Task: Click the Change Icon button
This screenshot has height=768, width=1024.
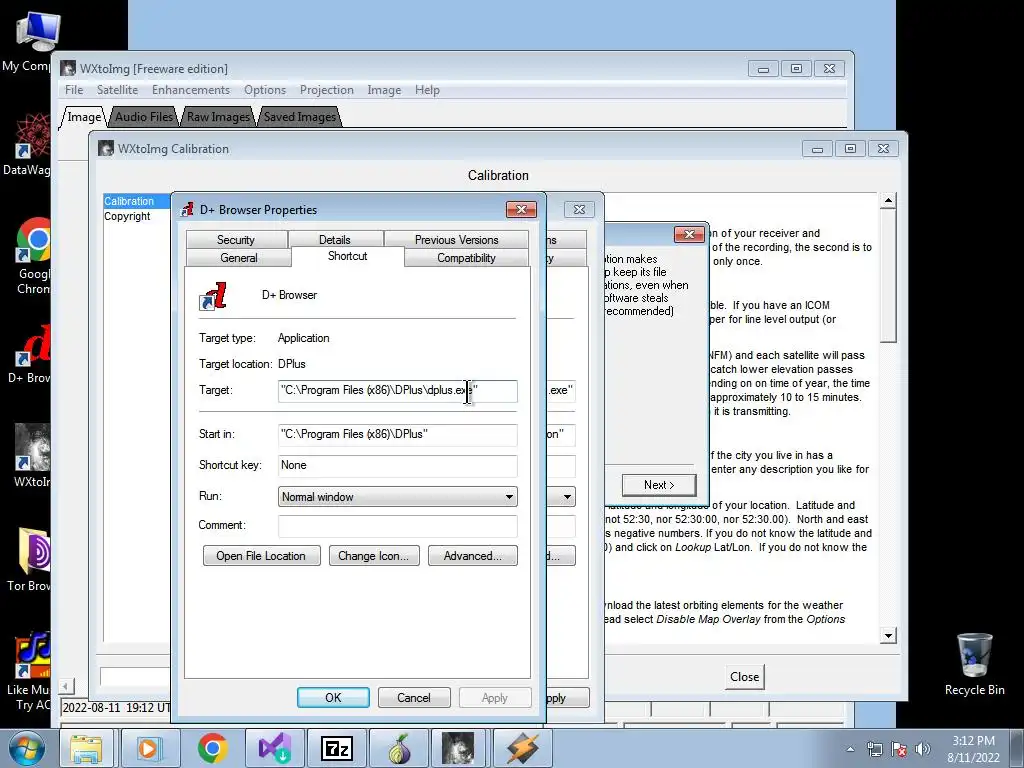Action: [x=374, y=556]
